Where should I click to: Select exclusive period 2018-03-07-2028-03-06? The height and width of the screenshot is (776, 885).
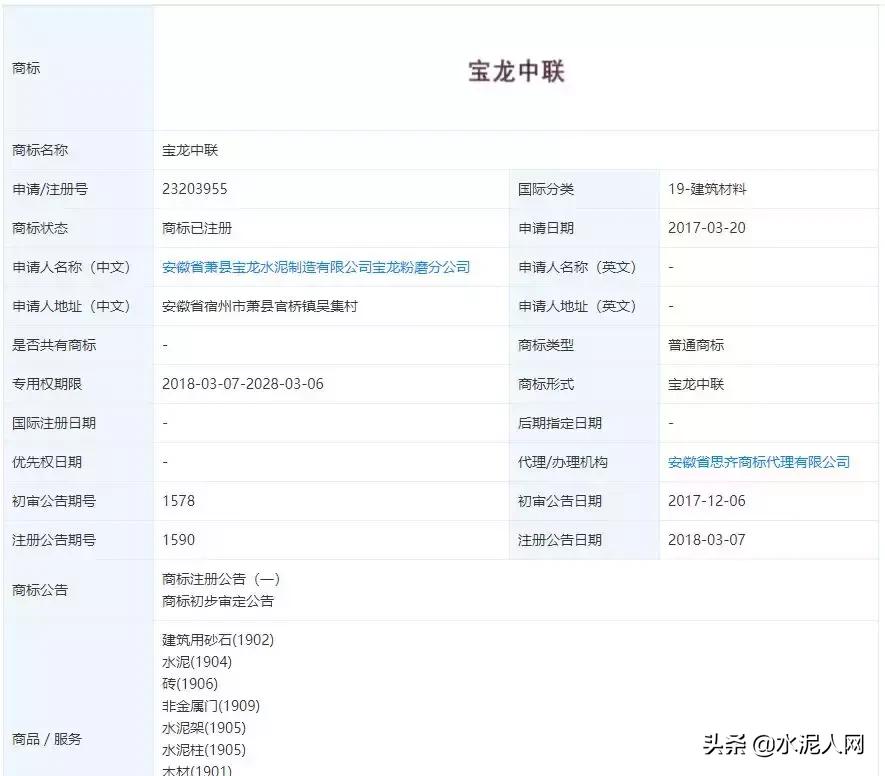(243, 384)
